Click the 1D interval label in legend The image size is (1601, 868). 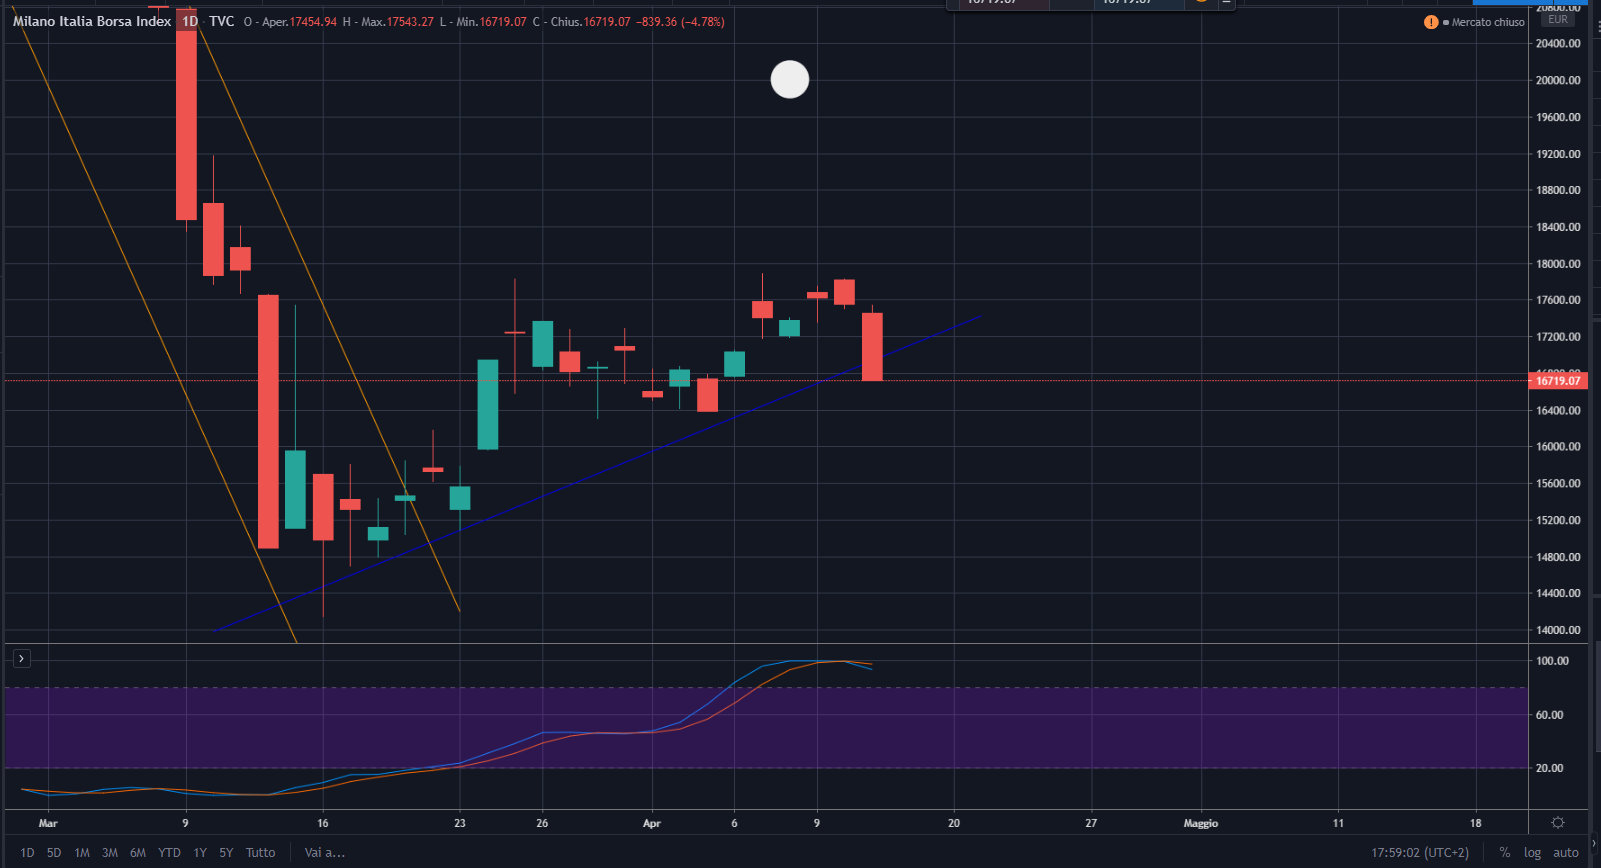pyautogui.click(x=189, y=21)
